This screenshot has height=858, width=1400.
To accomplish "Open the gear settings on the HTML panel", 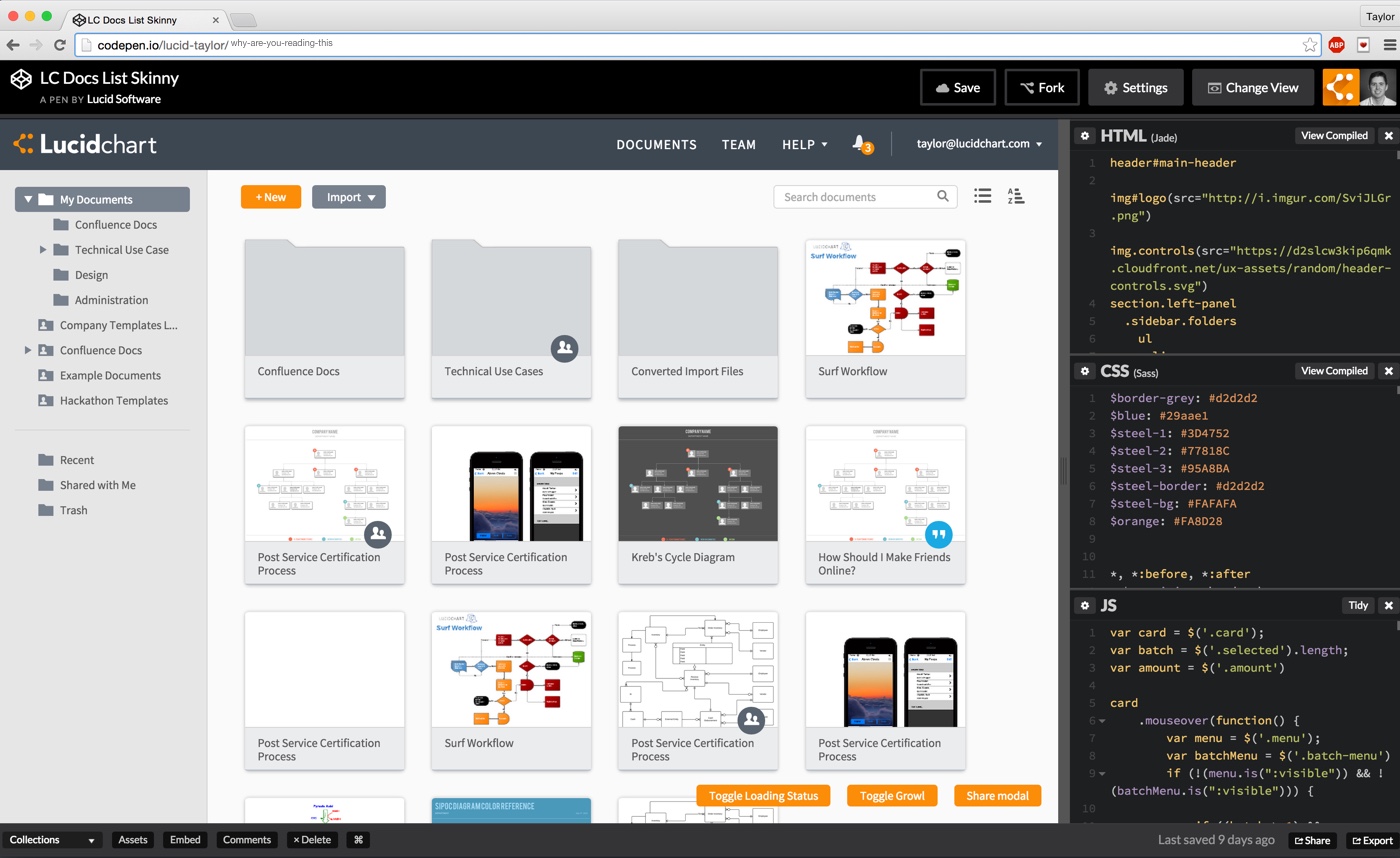I will (1084, 135).
